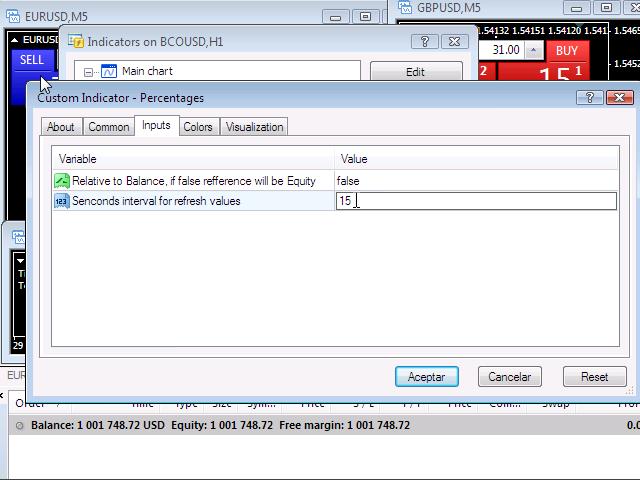This screenshot has height=480, width=640.
Task: Close the Custom Indicator dialog
Action: pyautogui.click(x=620, y=98)
